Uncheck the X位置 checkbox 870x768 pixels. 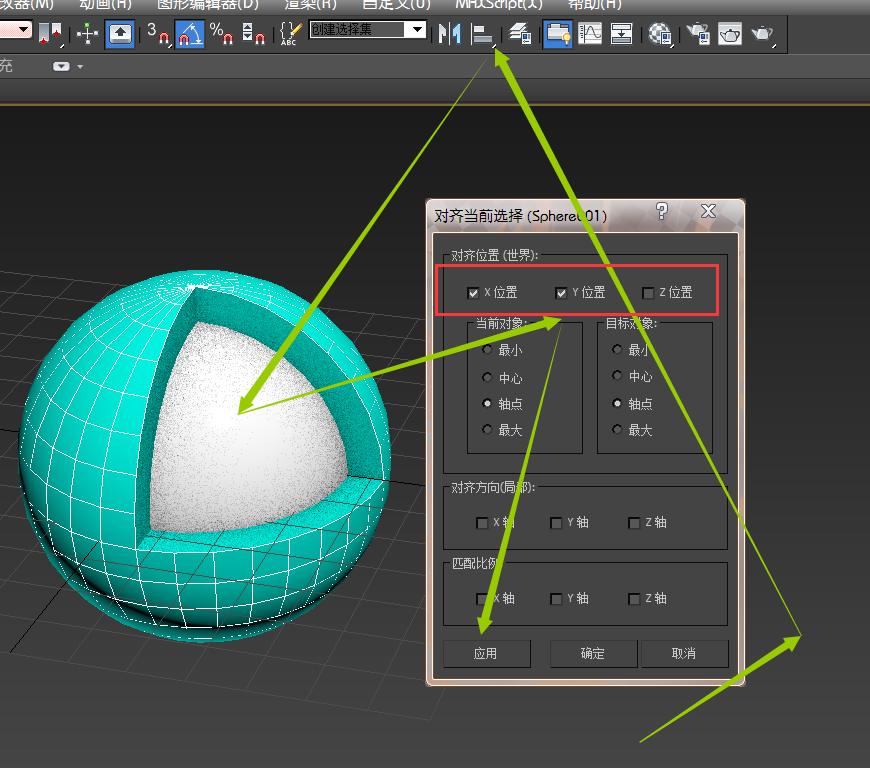click(x=473, y=293)
